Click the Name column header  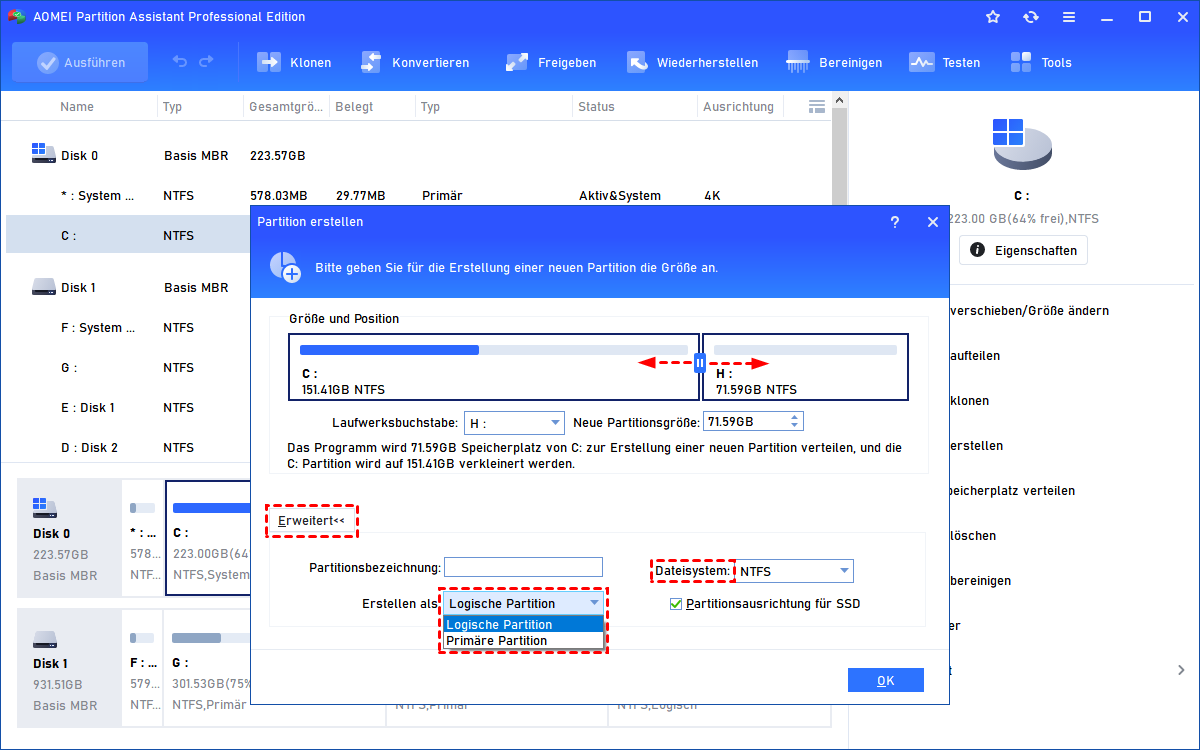(x=77, y=106)
